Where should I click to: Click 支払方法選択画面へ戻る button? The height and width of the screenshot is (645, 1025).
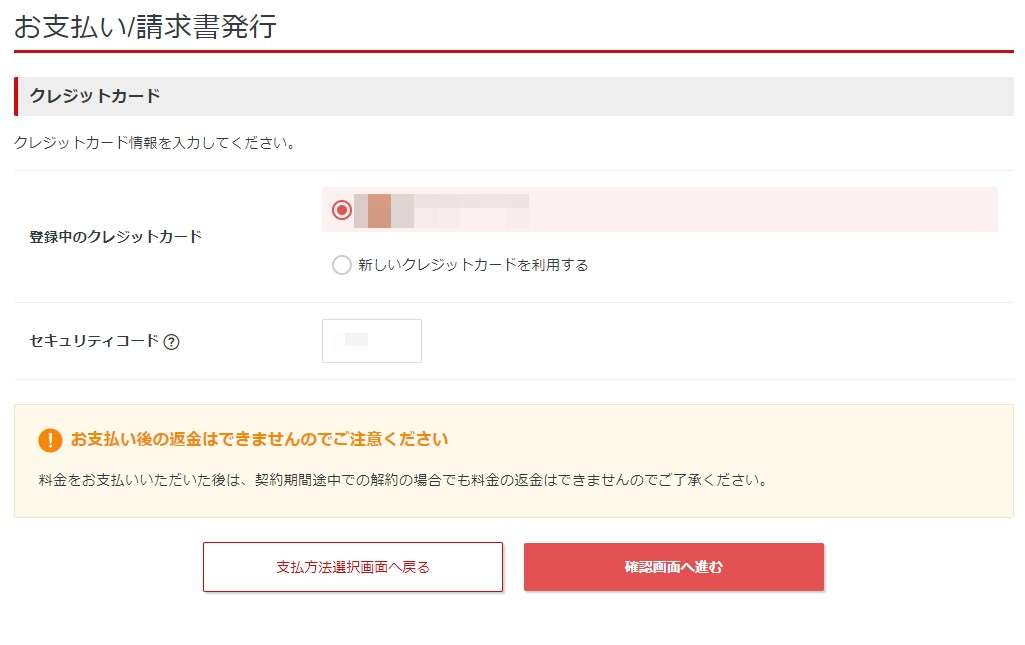pos(353,567)
